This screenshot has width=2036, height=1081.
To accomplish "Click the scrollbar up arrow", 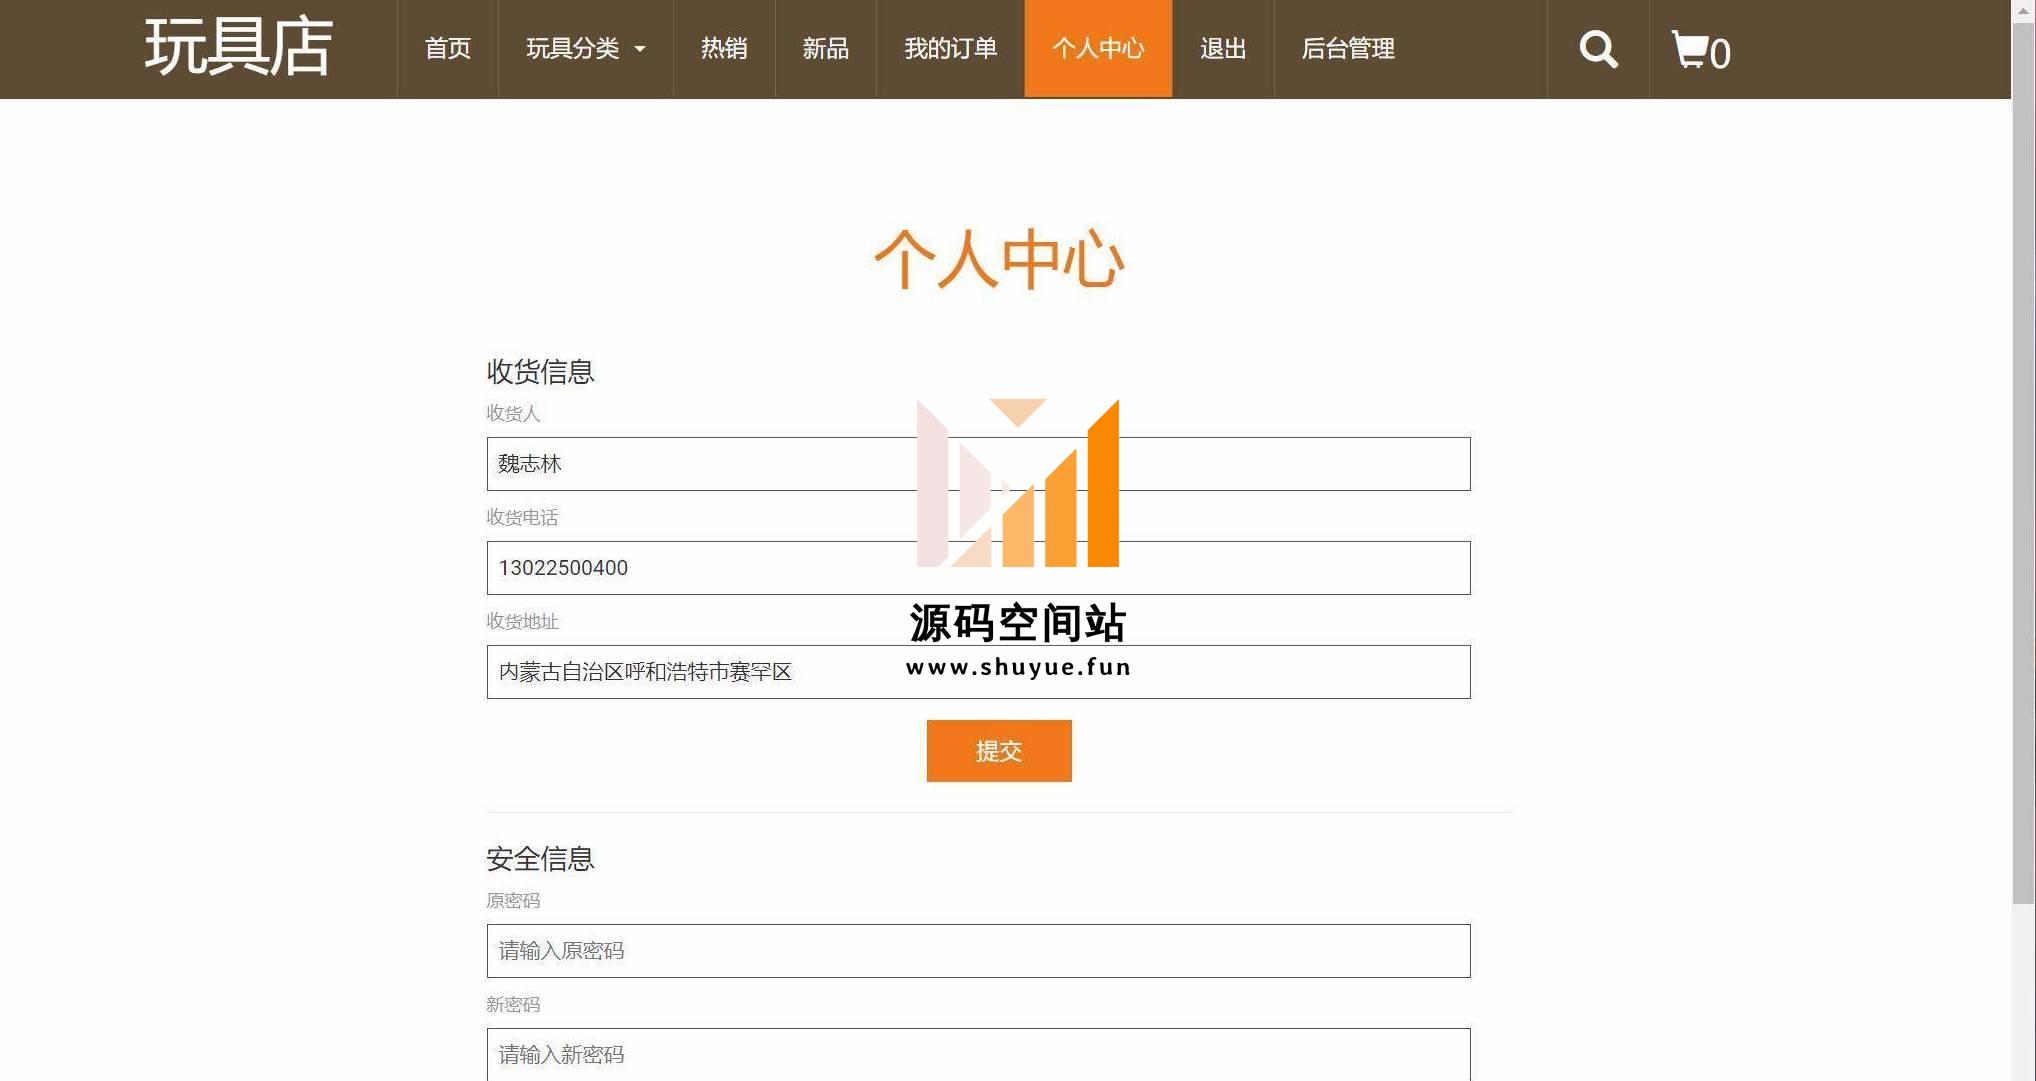I will pos(2023,10).
